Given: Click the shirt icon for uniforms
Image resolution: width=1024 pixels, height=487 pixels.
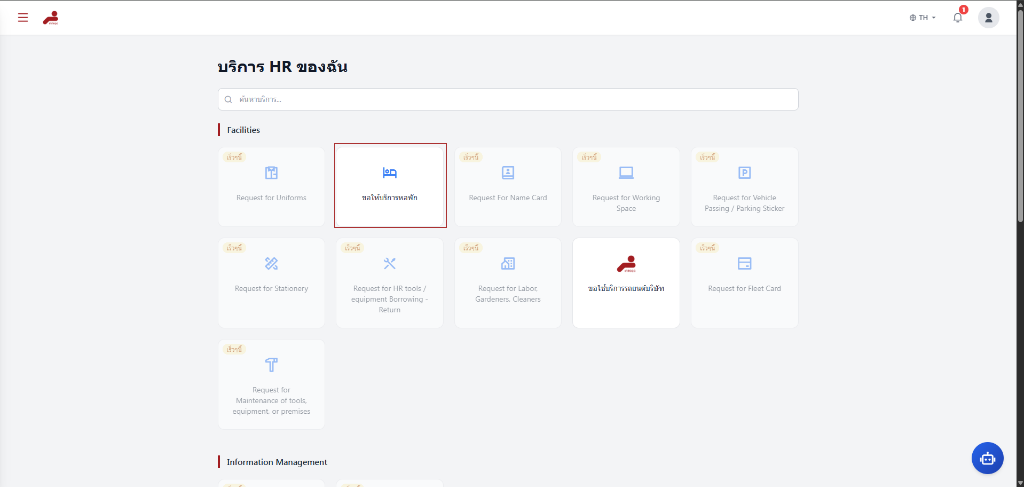Looking at the screenshot, I should (x=272, y=173).
